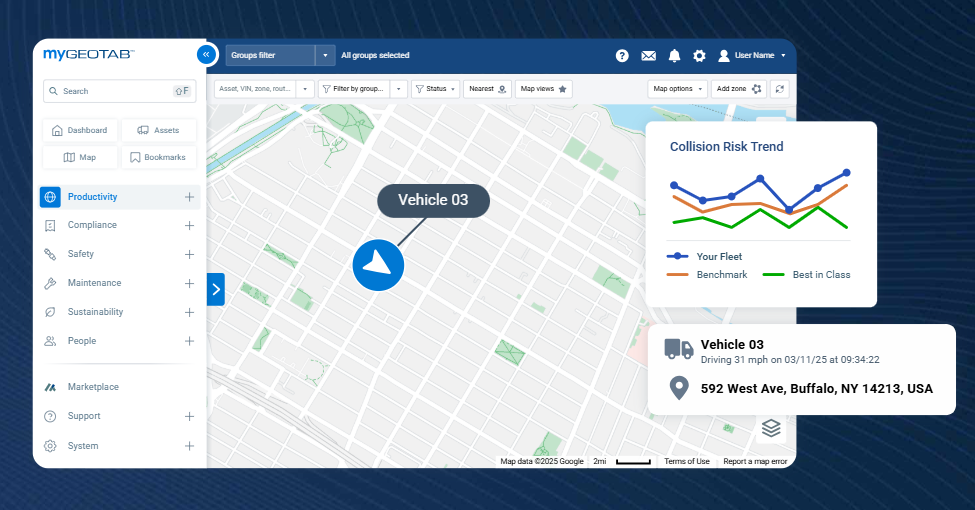Image resolution: width=975 pixels, height=510 pixels.
Task: Select the Sustainability menu item
Action: [120, 312]
